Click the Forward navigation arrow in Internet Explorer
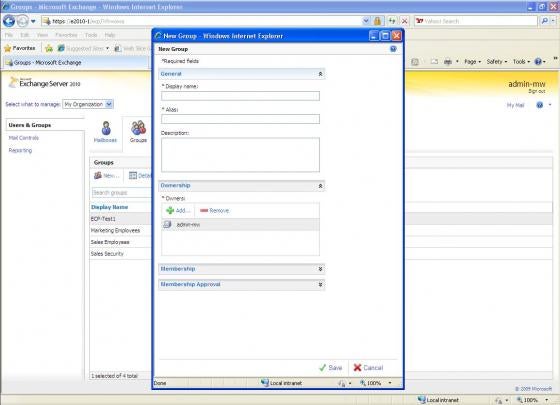This screenshot has width=560, height=405. [22, 21]
